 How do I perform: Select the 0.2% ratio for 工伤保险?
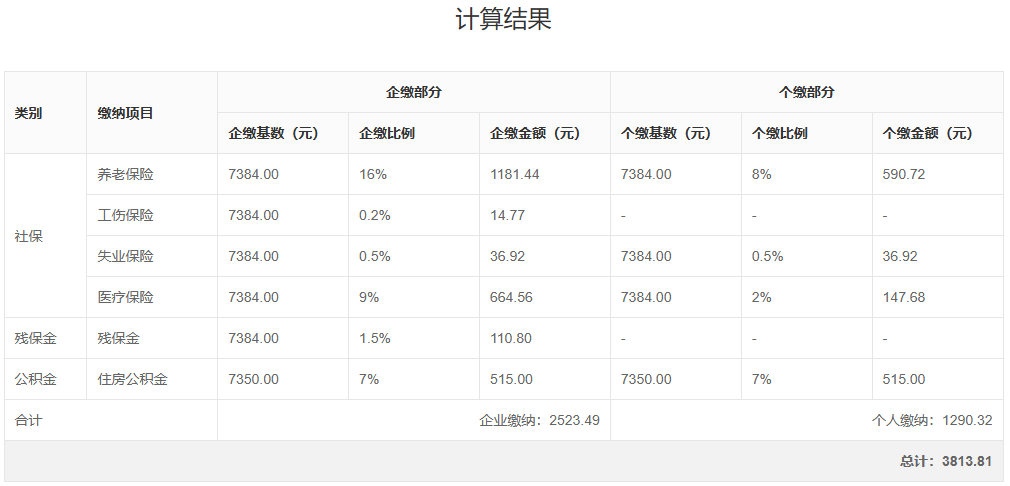375,216
